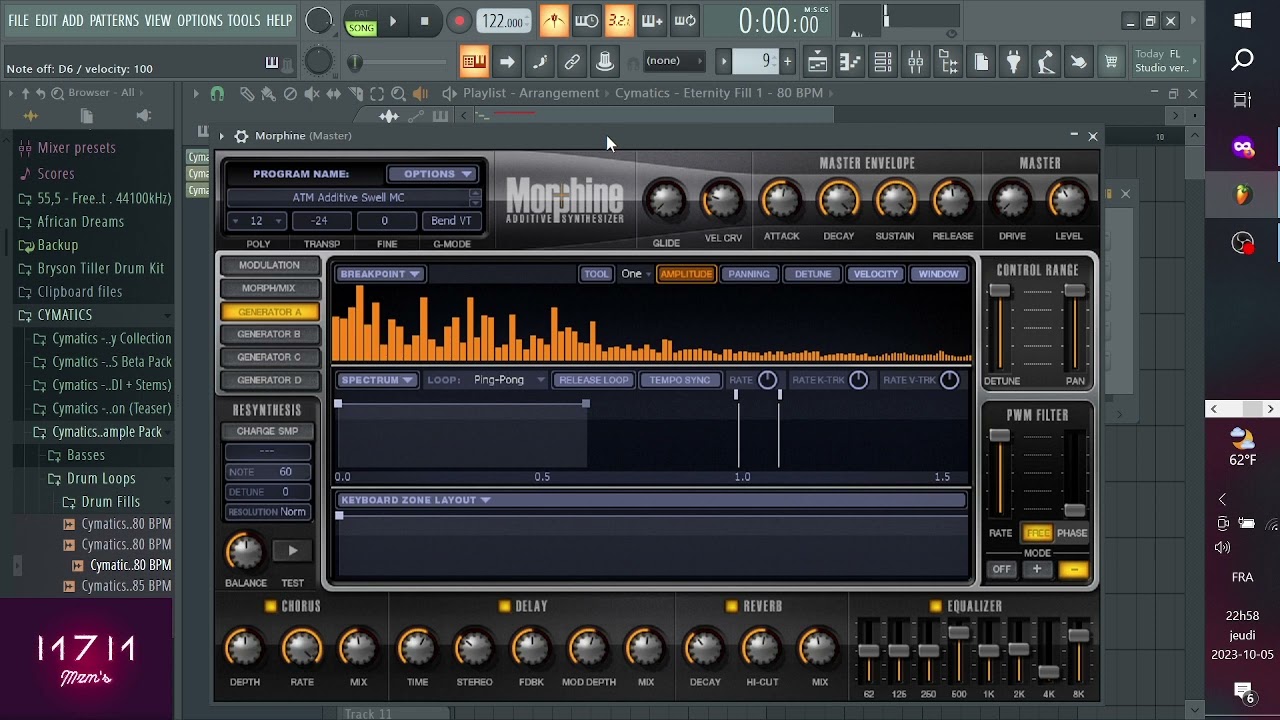Image resolution: width=1280 pixels, height=720 pixels.
Task: Open the plugin picker plug icon
Action: pyautogui.click(x=1013, y=62)
